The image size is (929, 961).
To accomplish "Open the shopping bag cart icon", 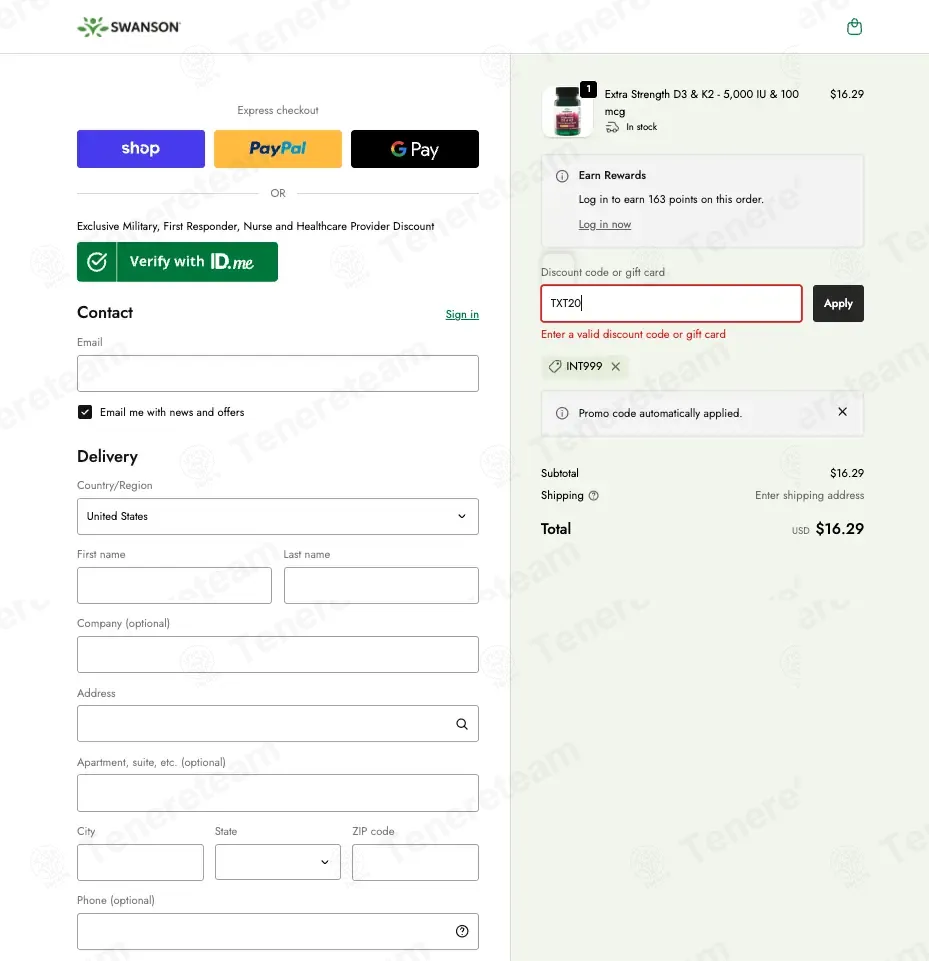I will click(854, 27).
